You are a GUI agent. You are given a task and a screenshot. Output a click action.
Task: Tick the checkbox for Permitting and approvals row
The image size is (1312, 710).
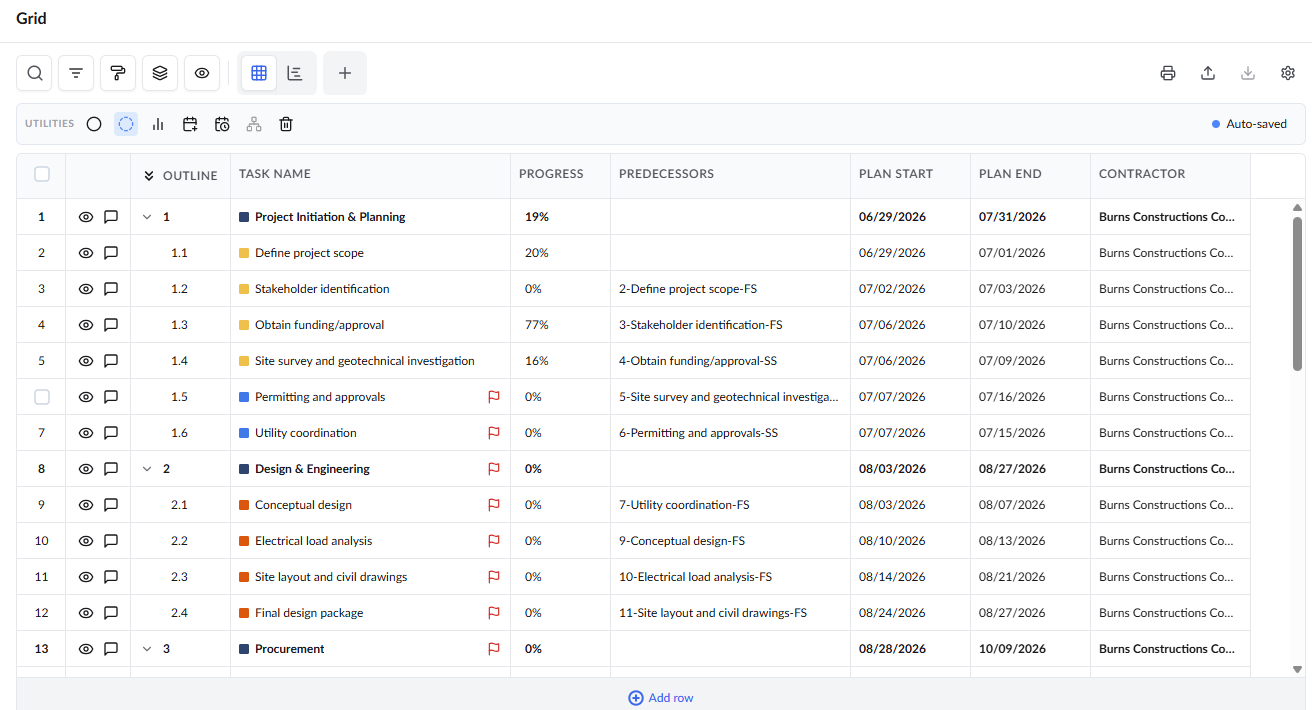42,397
